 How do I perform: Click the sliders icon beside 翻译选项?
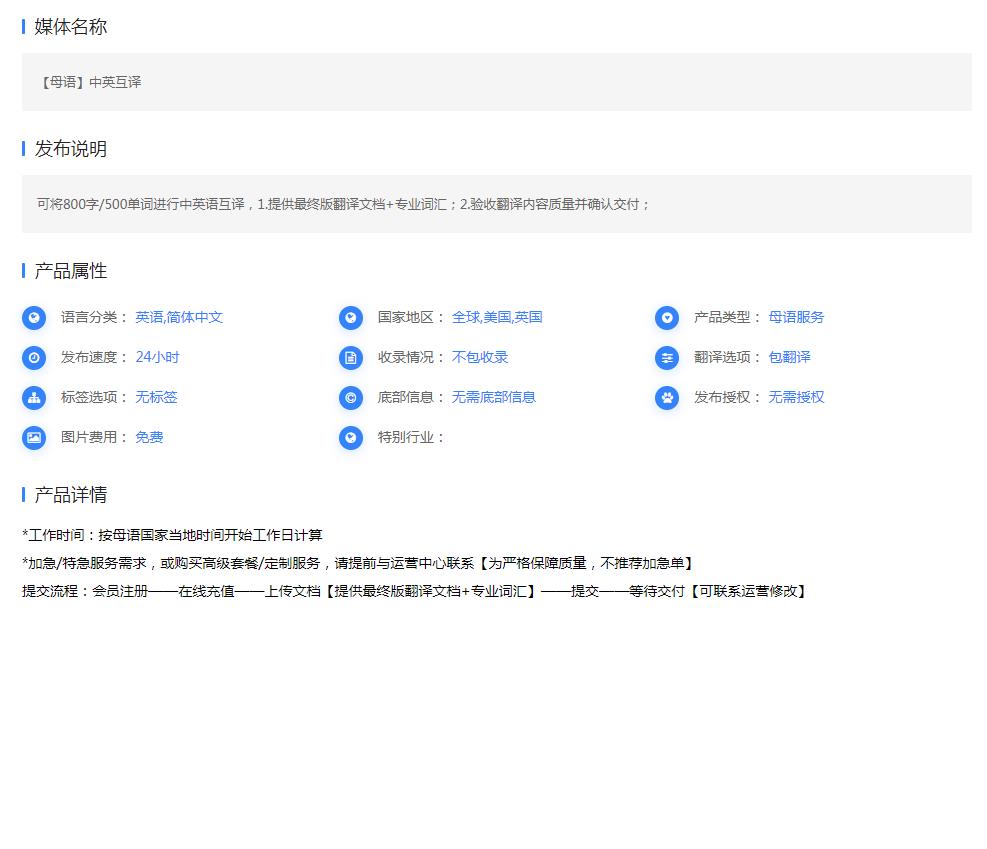pyautogui.click(x=667, y=357)
